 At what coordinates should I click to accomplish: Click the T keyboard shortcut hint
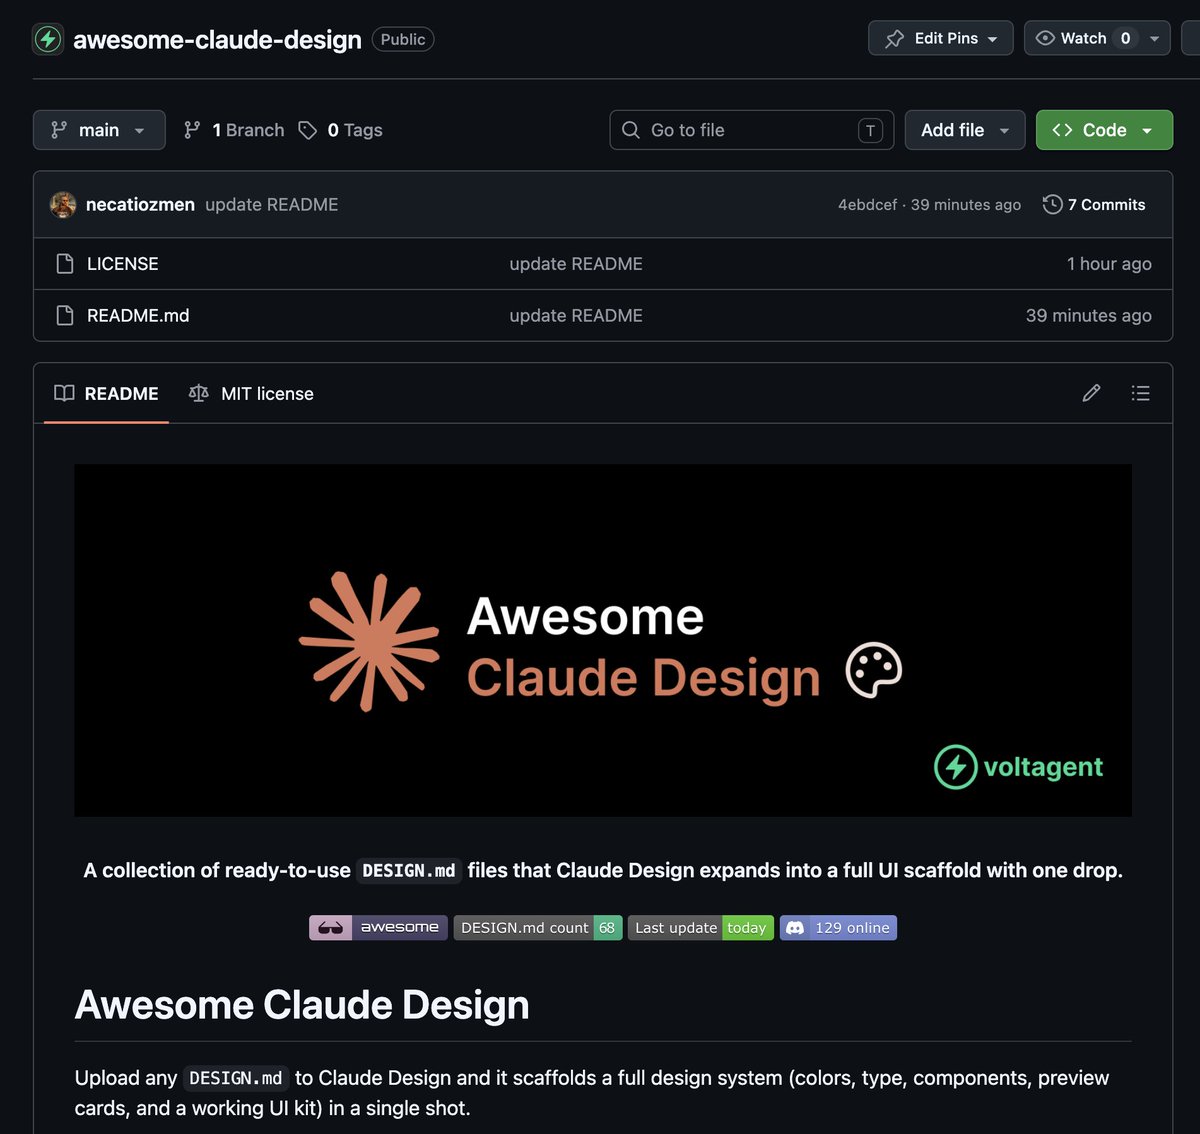870,130
